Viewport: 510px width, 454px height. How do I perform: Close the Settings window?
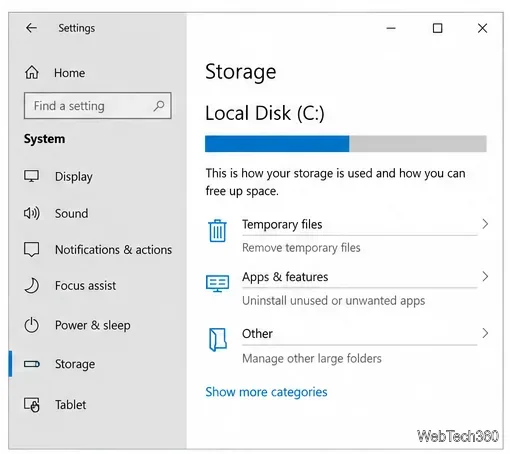[x=482, y=28]
